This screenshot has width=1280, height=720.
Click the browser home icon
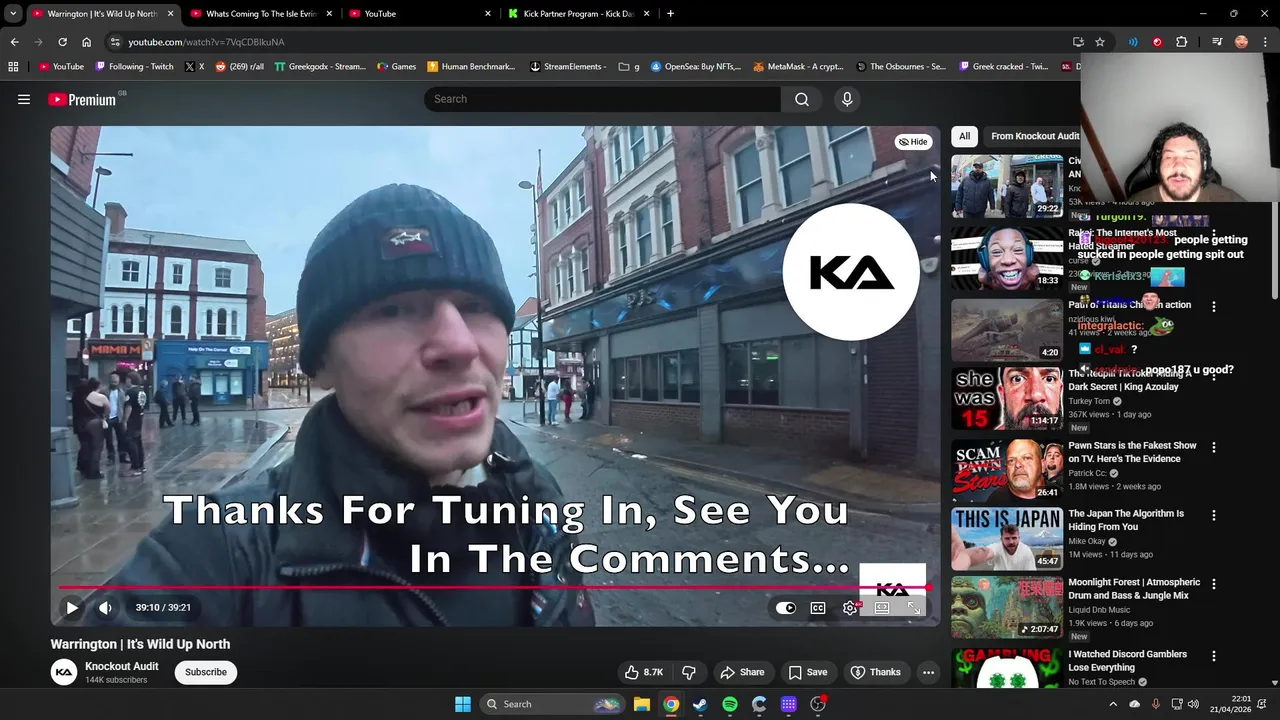pyautogui.click(x=86, y=42)
